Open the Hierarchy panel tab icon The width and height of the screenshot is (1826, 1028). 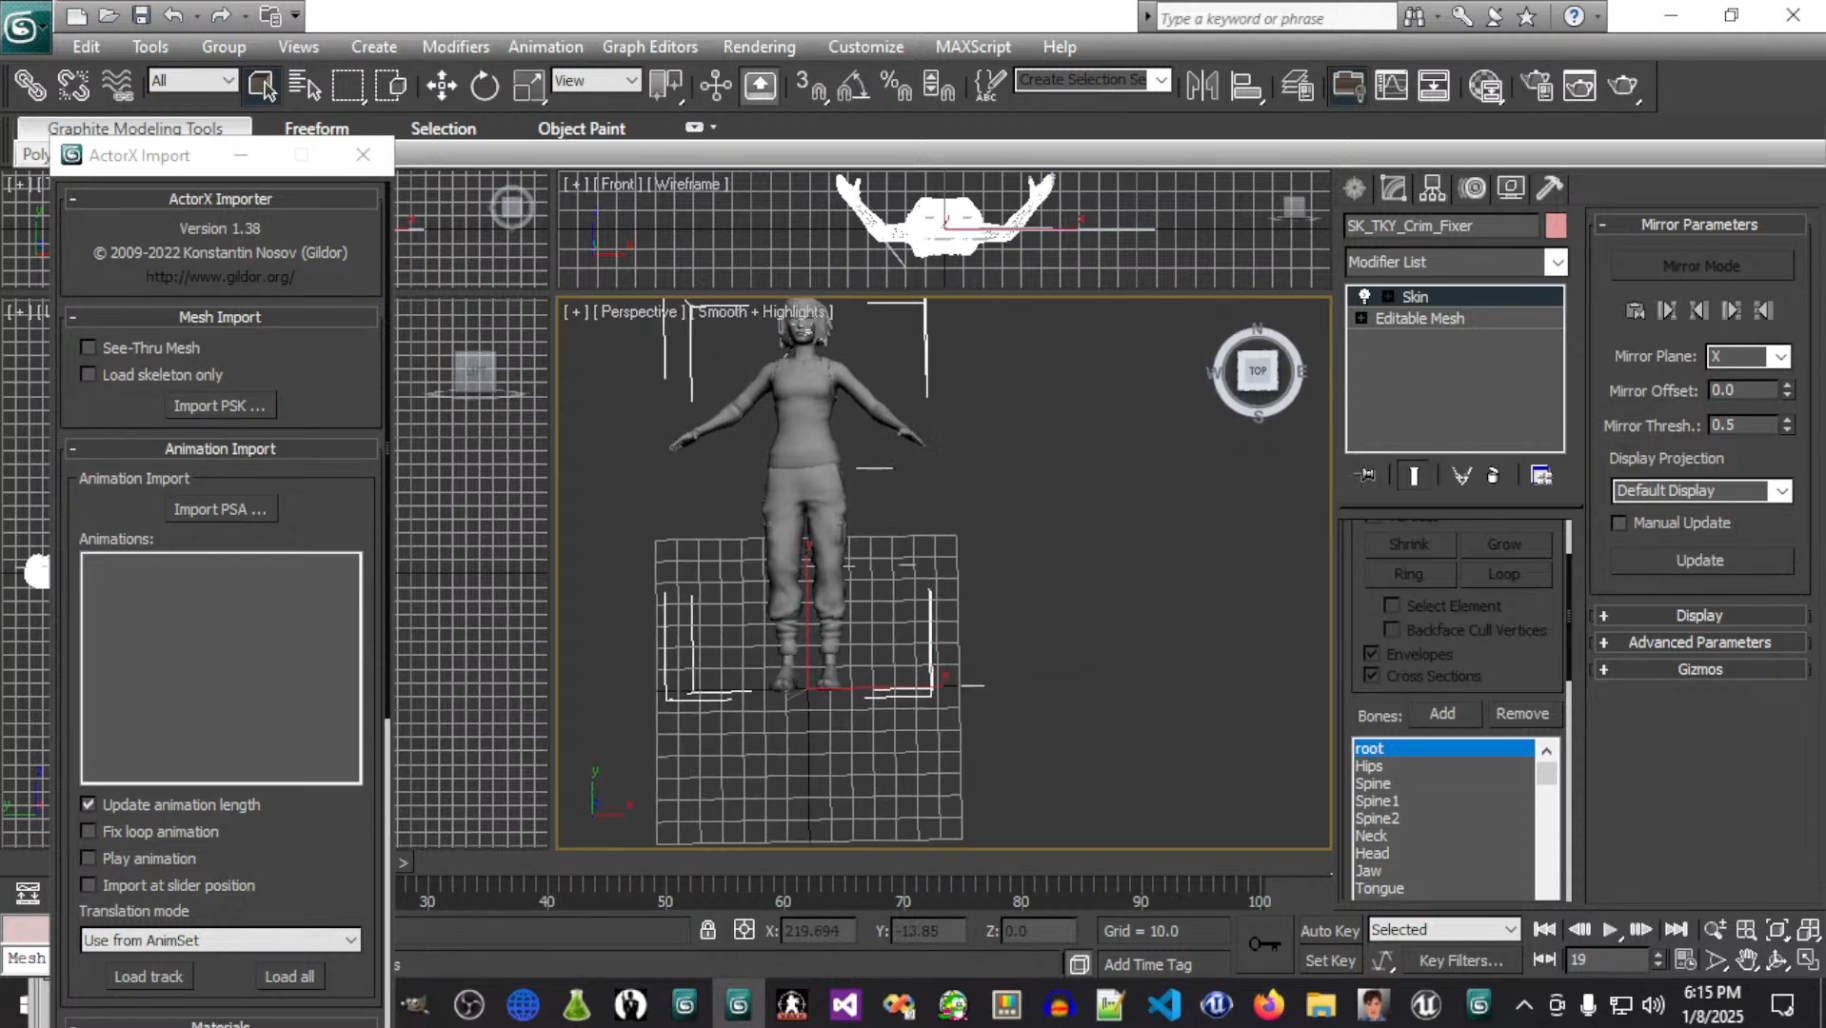pos(1432,188)
